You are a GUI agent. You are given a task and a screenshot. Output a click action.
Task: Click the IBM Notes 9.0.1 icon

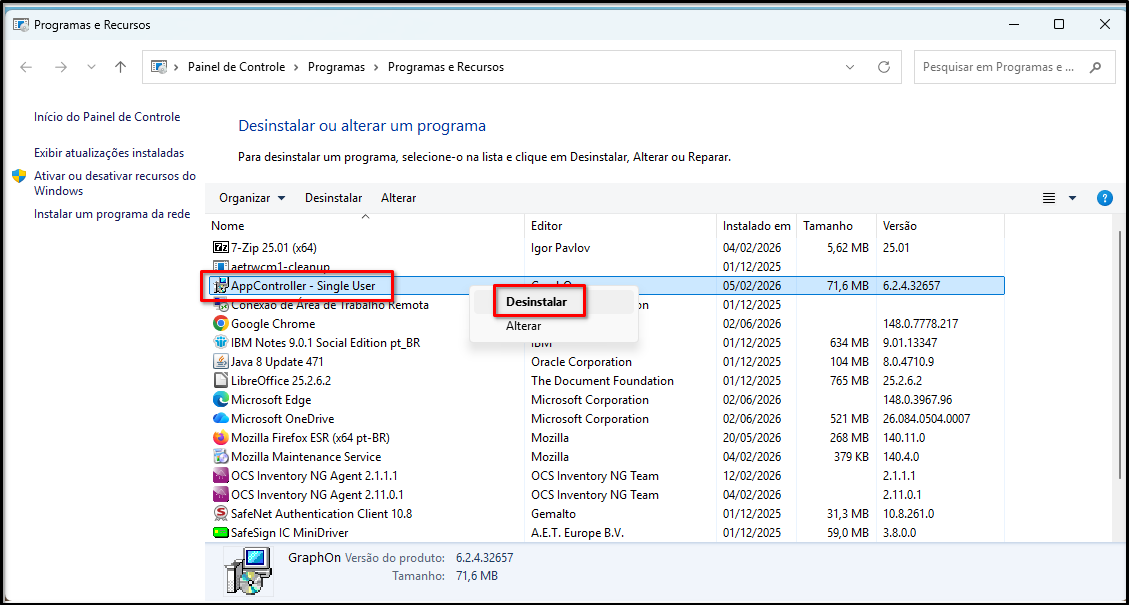[x=221, y=343]
